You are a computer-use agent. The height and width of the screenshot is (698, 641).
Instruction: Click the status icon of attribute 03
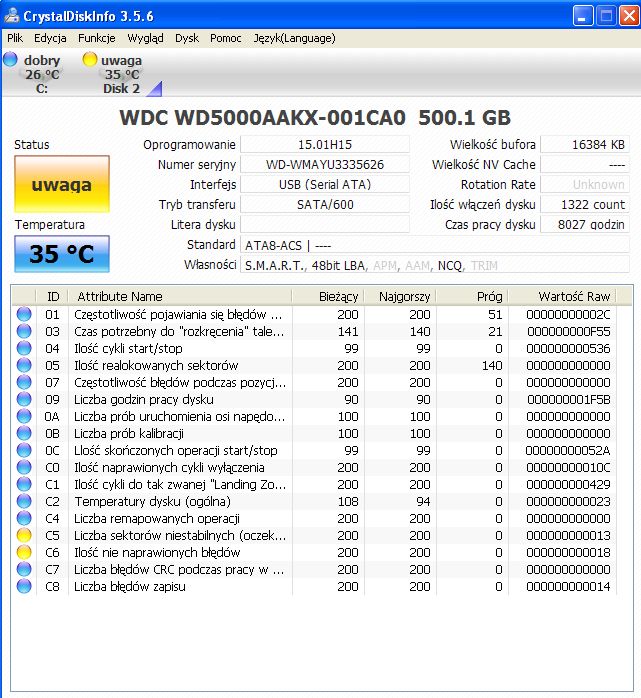click(x=24, y=331)
